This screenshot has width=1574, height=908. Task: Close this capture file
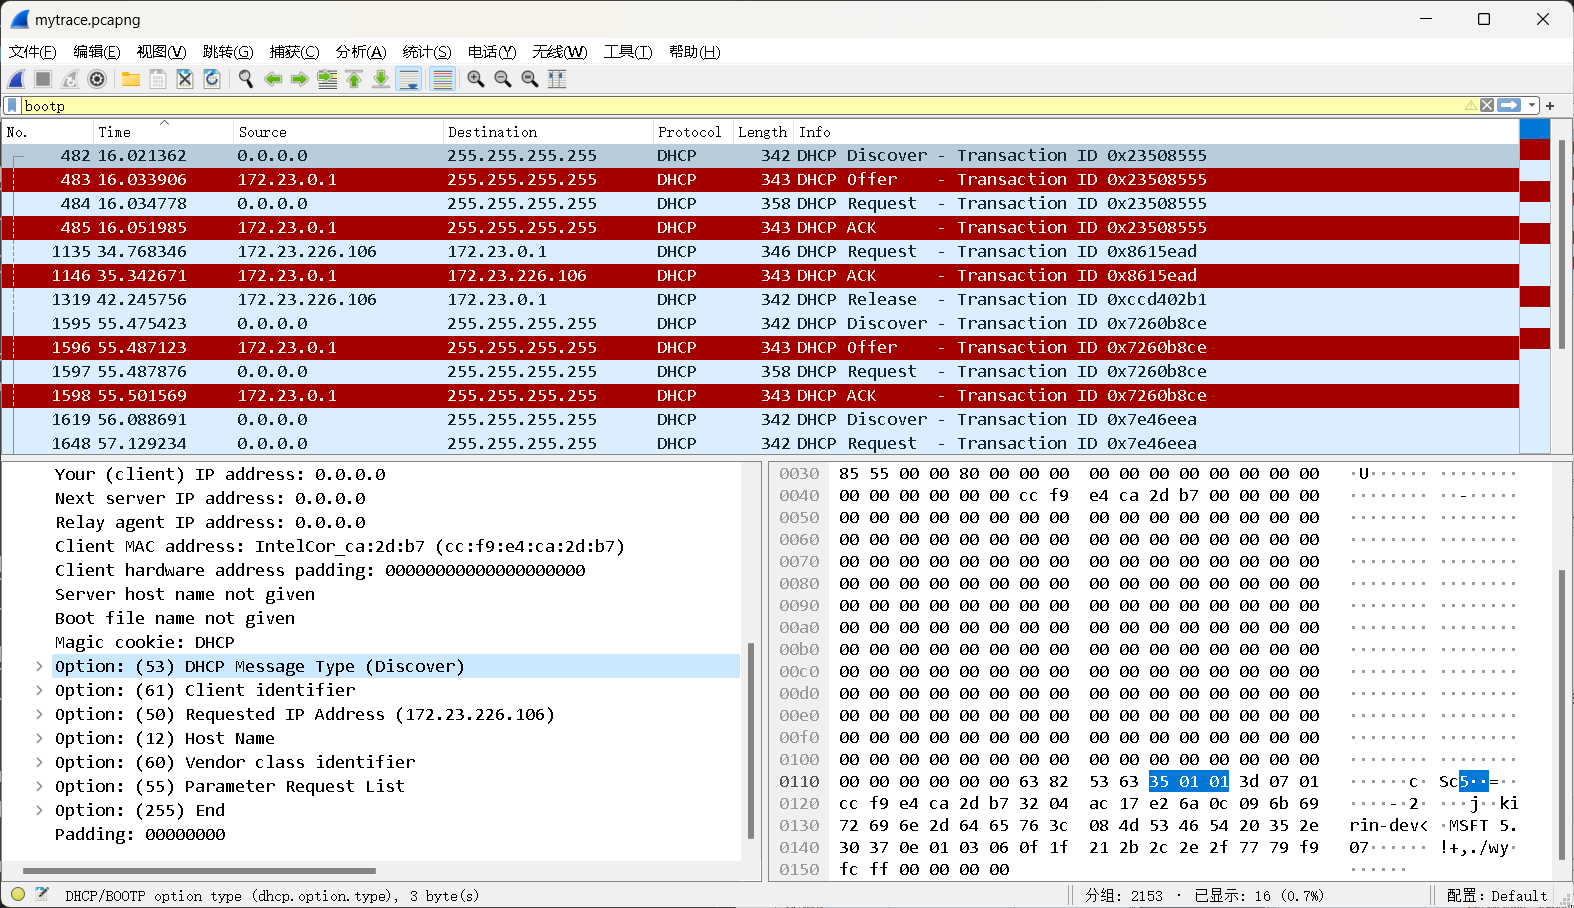pos(185,79)
